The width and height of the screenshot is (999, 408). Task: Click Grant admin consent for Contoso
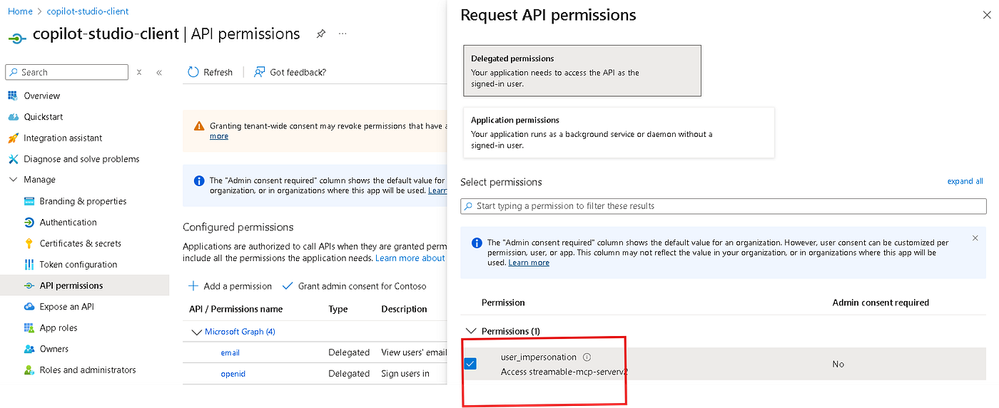click(x=354, y=286)
